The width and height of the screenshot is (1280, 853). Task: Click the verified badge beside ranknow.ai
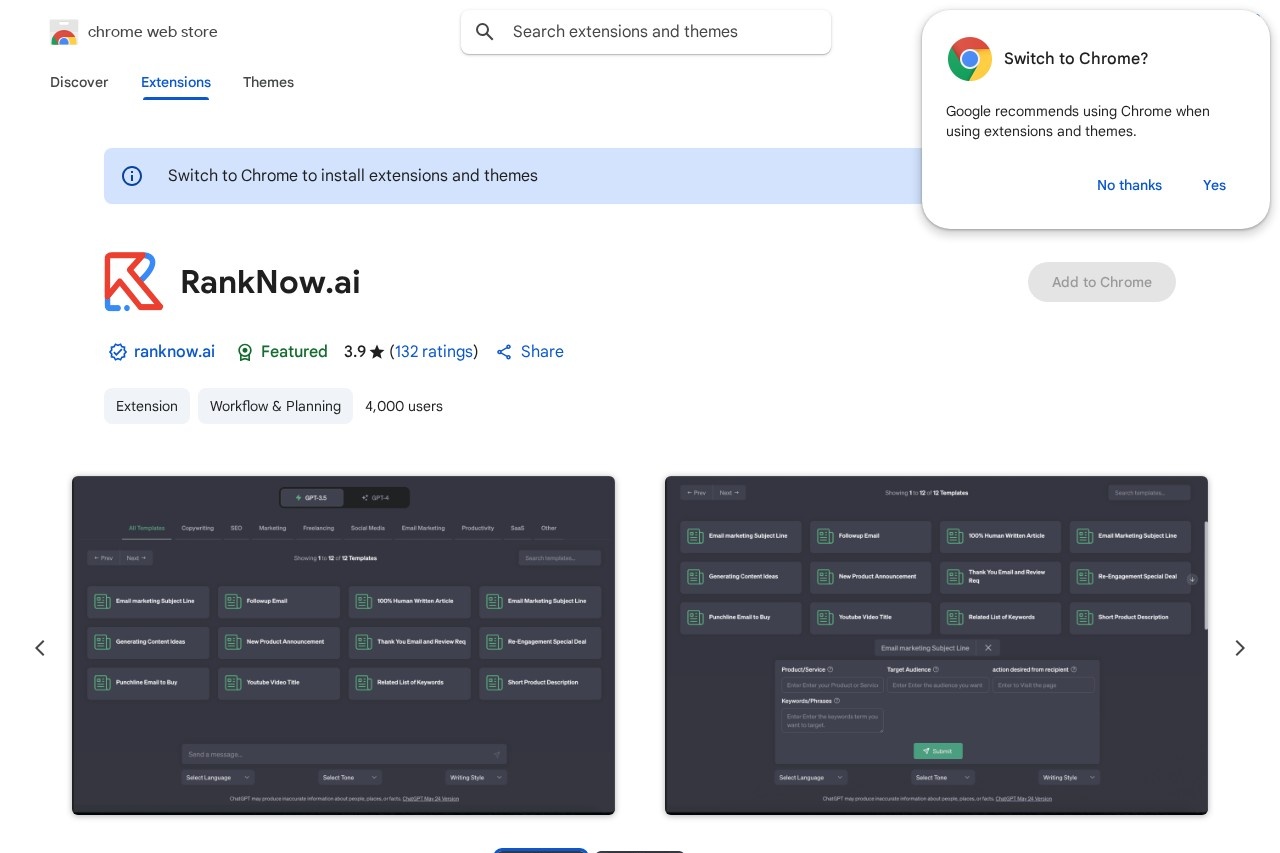coord(118,352)
